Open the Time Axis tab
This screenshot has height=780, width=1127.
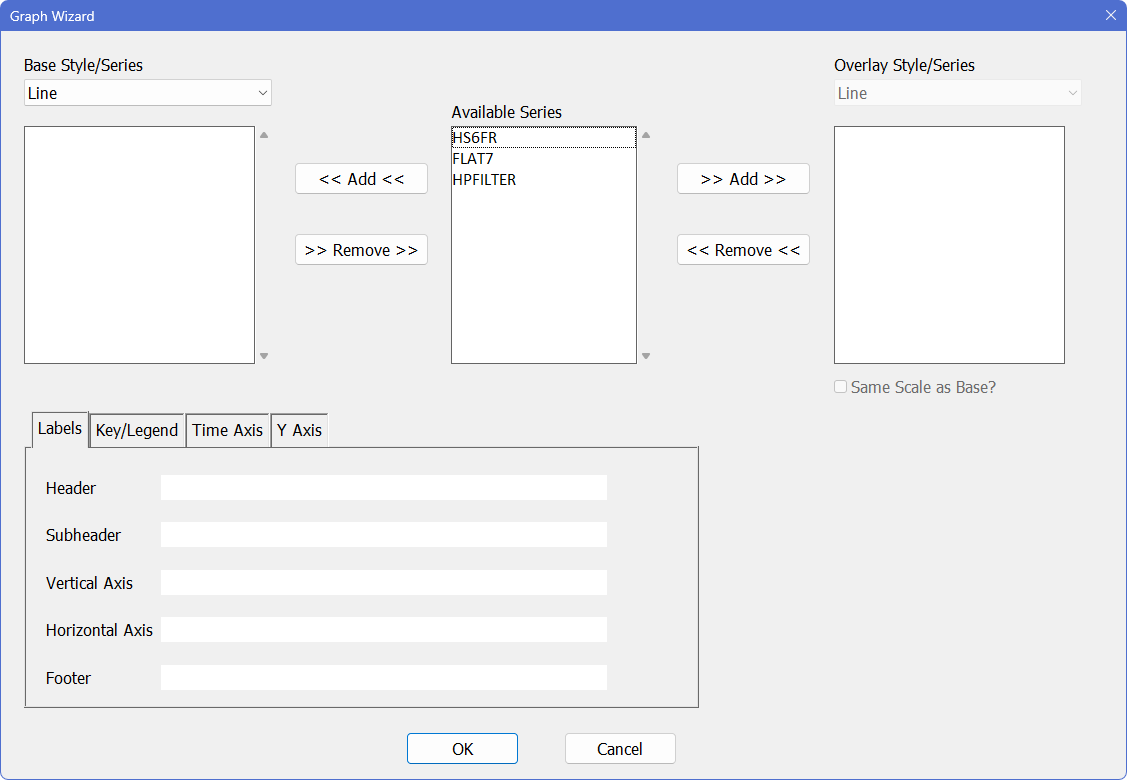point(227,430)
